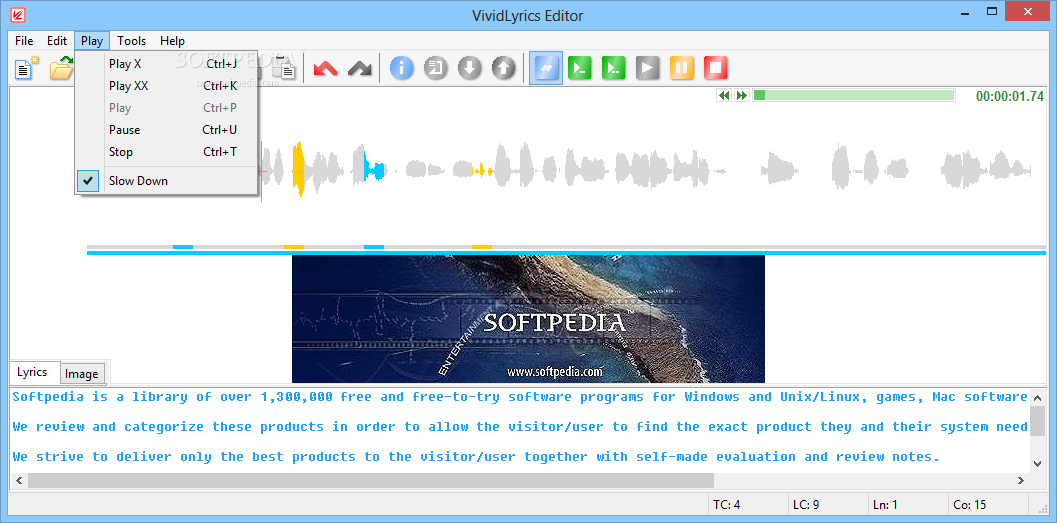Click the VividLyrics app icon in title bar
Screen dimensions: 1057x523
click(x=18, y=15)
